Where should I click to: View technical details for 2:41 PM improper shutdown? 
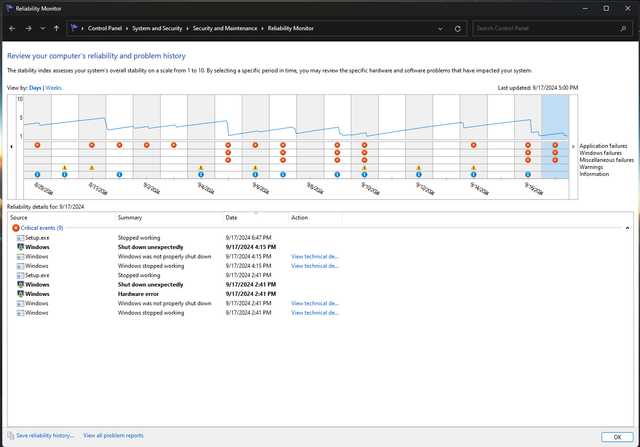click(315, 303)
